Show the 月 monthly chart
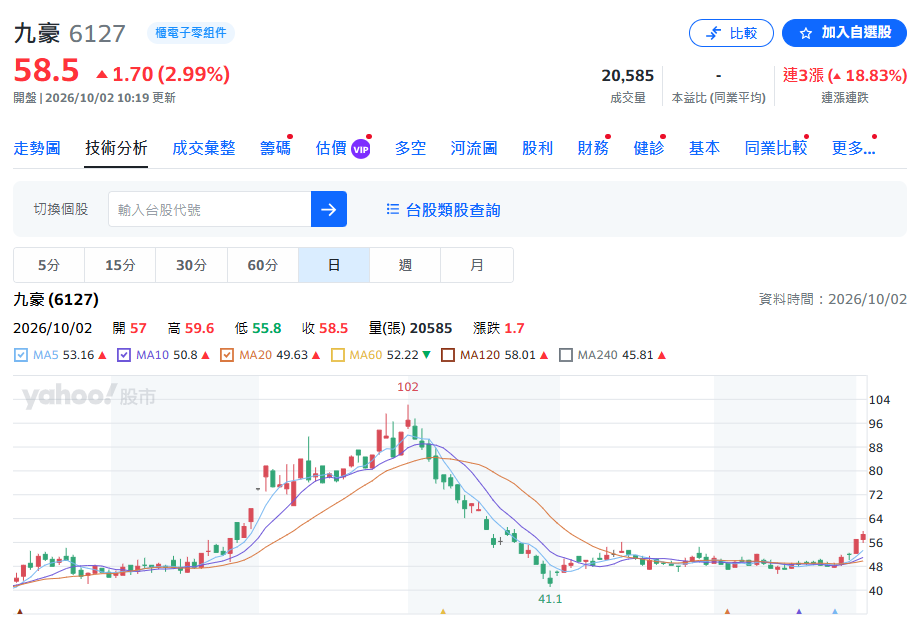The image size is (909, 621). point(477,265)
